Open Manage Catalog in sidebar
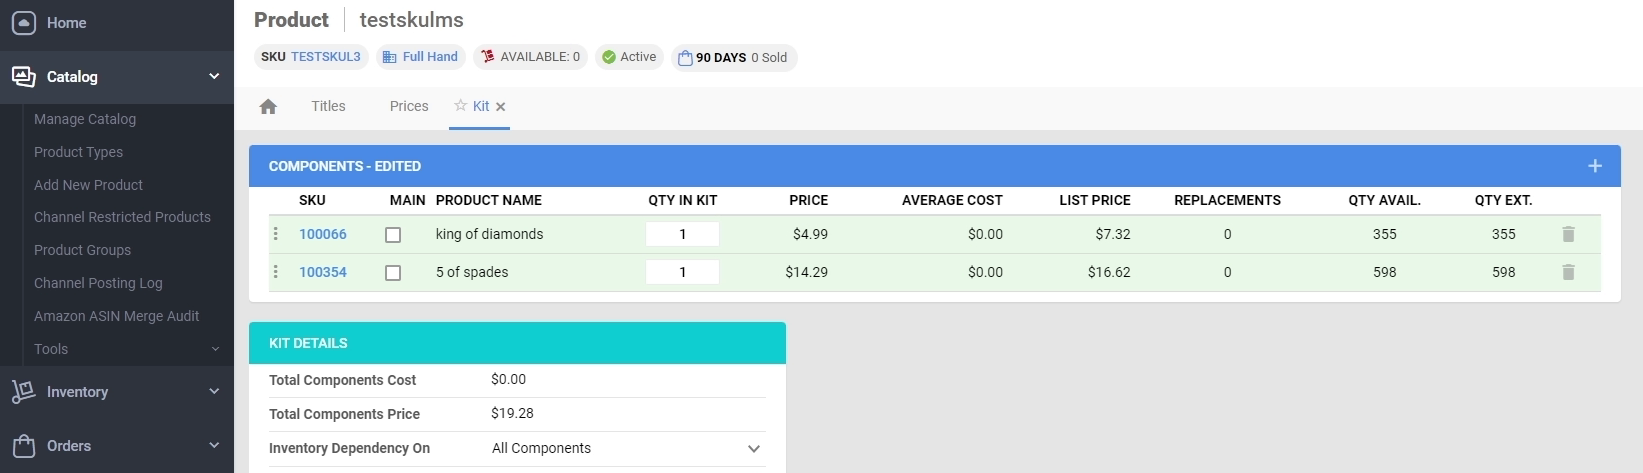The image size is (1643, 473). tap(85, 119)
